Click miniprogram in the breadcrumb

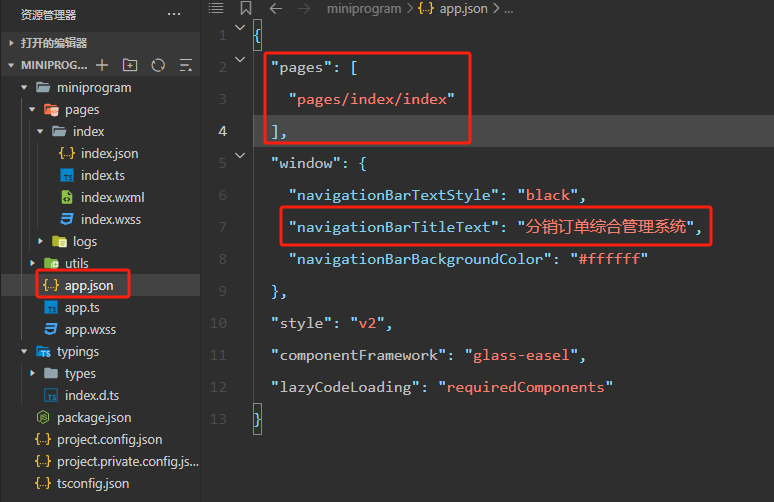click(x=364, y=8)
